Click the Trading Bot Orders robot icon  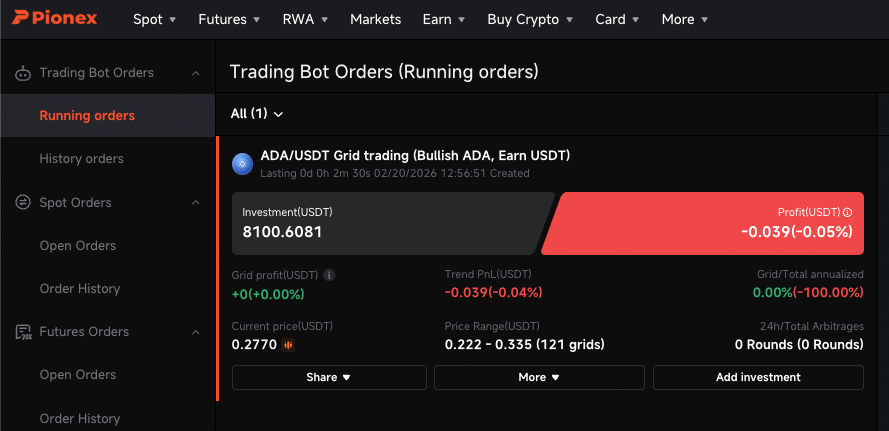(22, 73)
